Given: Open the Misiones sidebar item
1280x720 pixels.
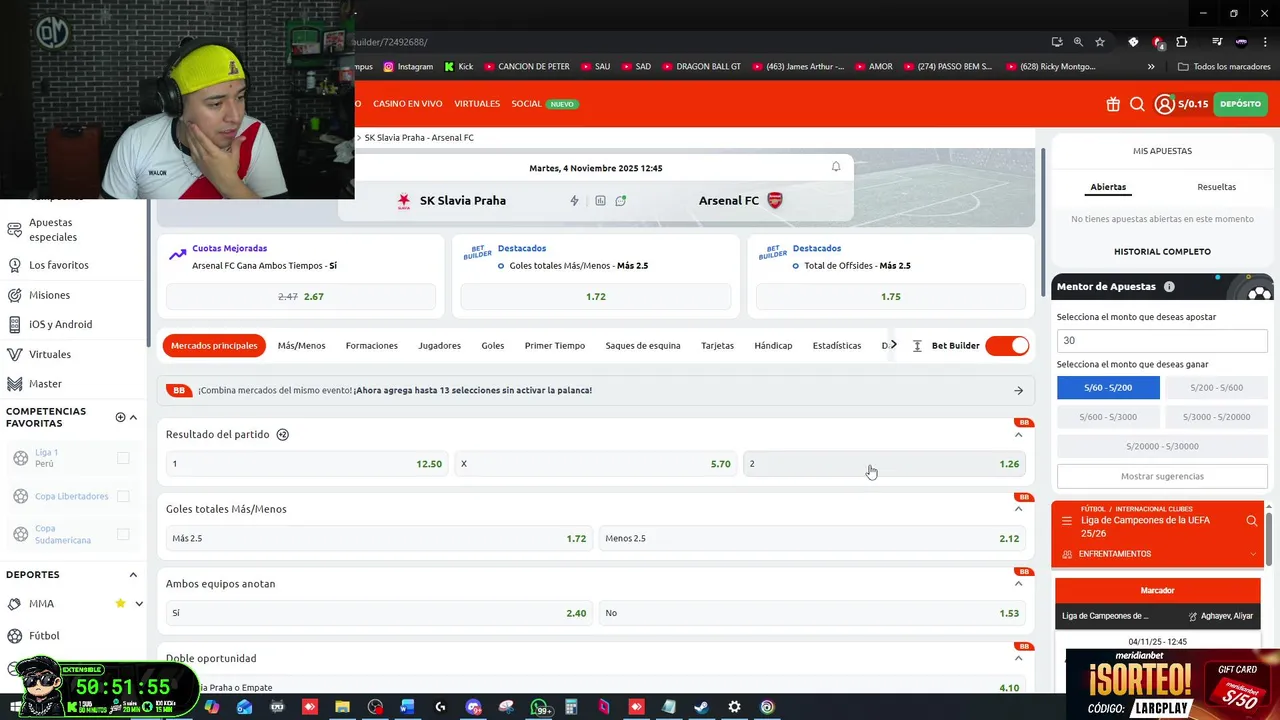Looking at the screenshot, I should (49, 295).
